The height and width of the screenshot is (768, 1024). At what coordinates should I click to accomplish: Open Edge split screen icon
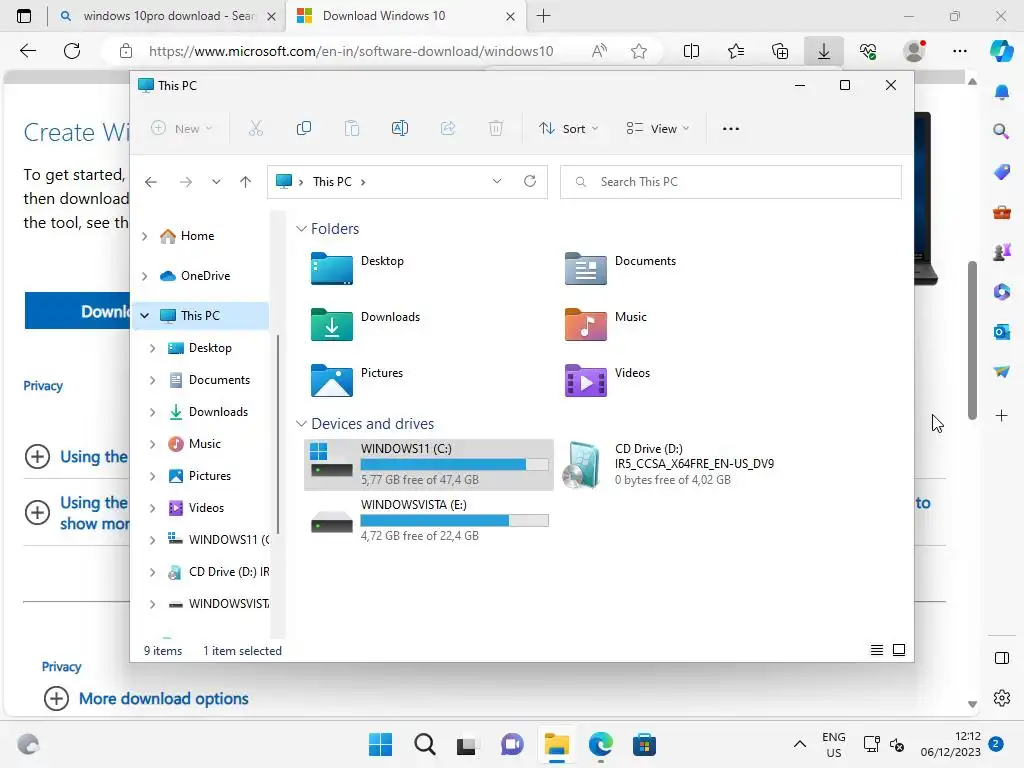[691, 51]
